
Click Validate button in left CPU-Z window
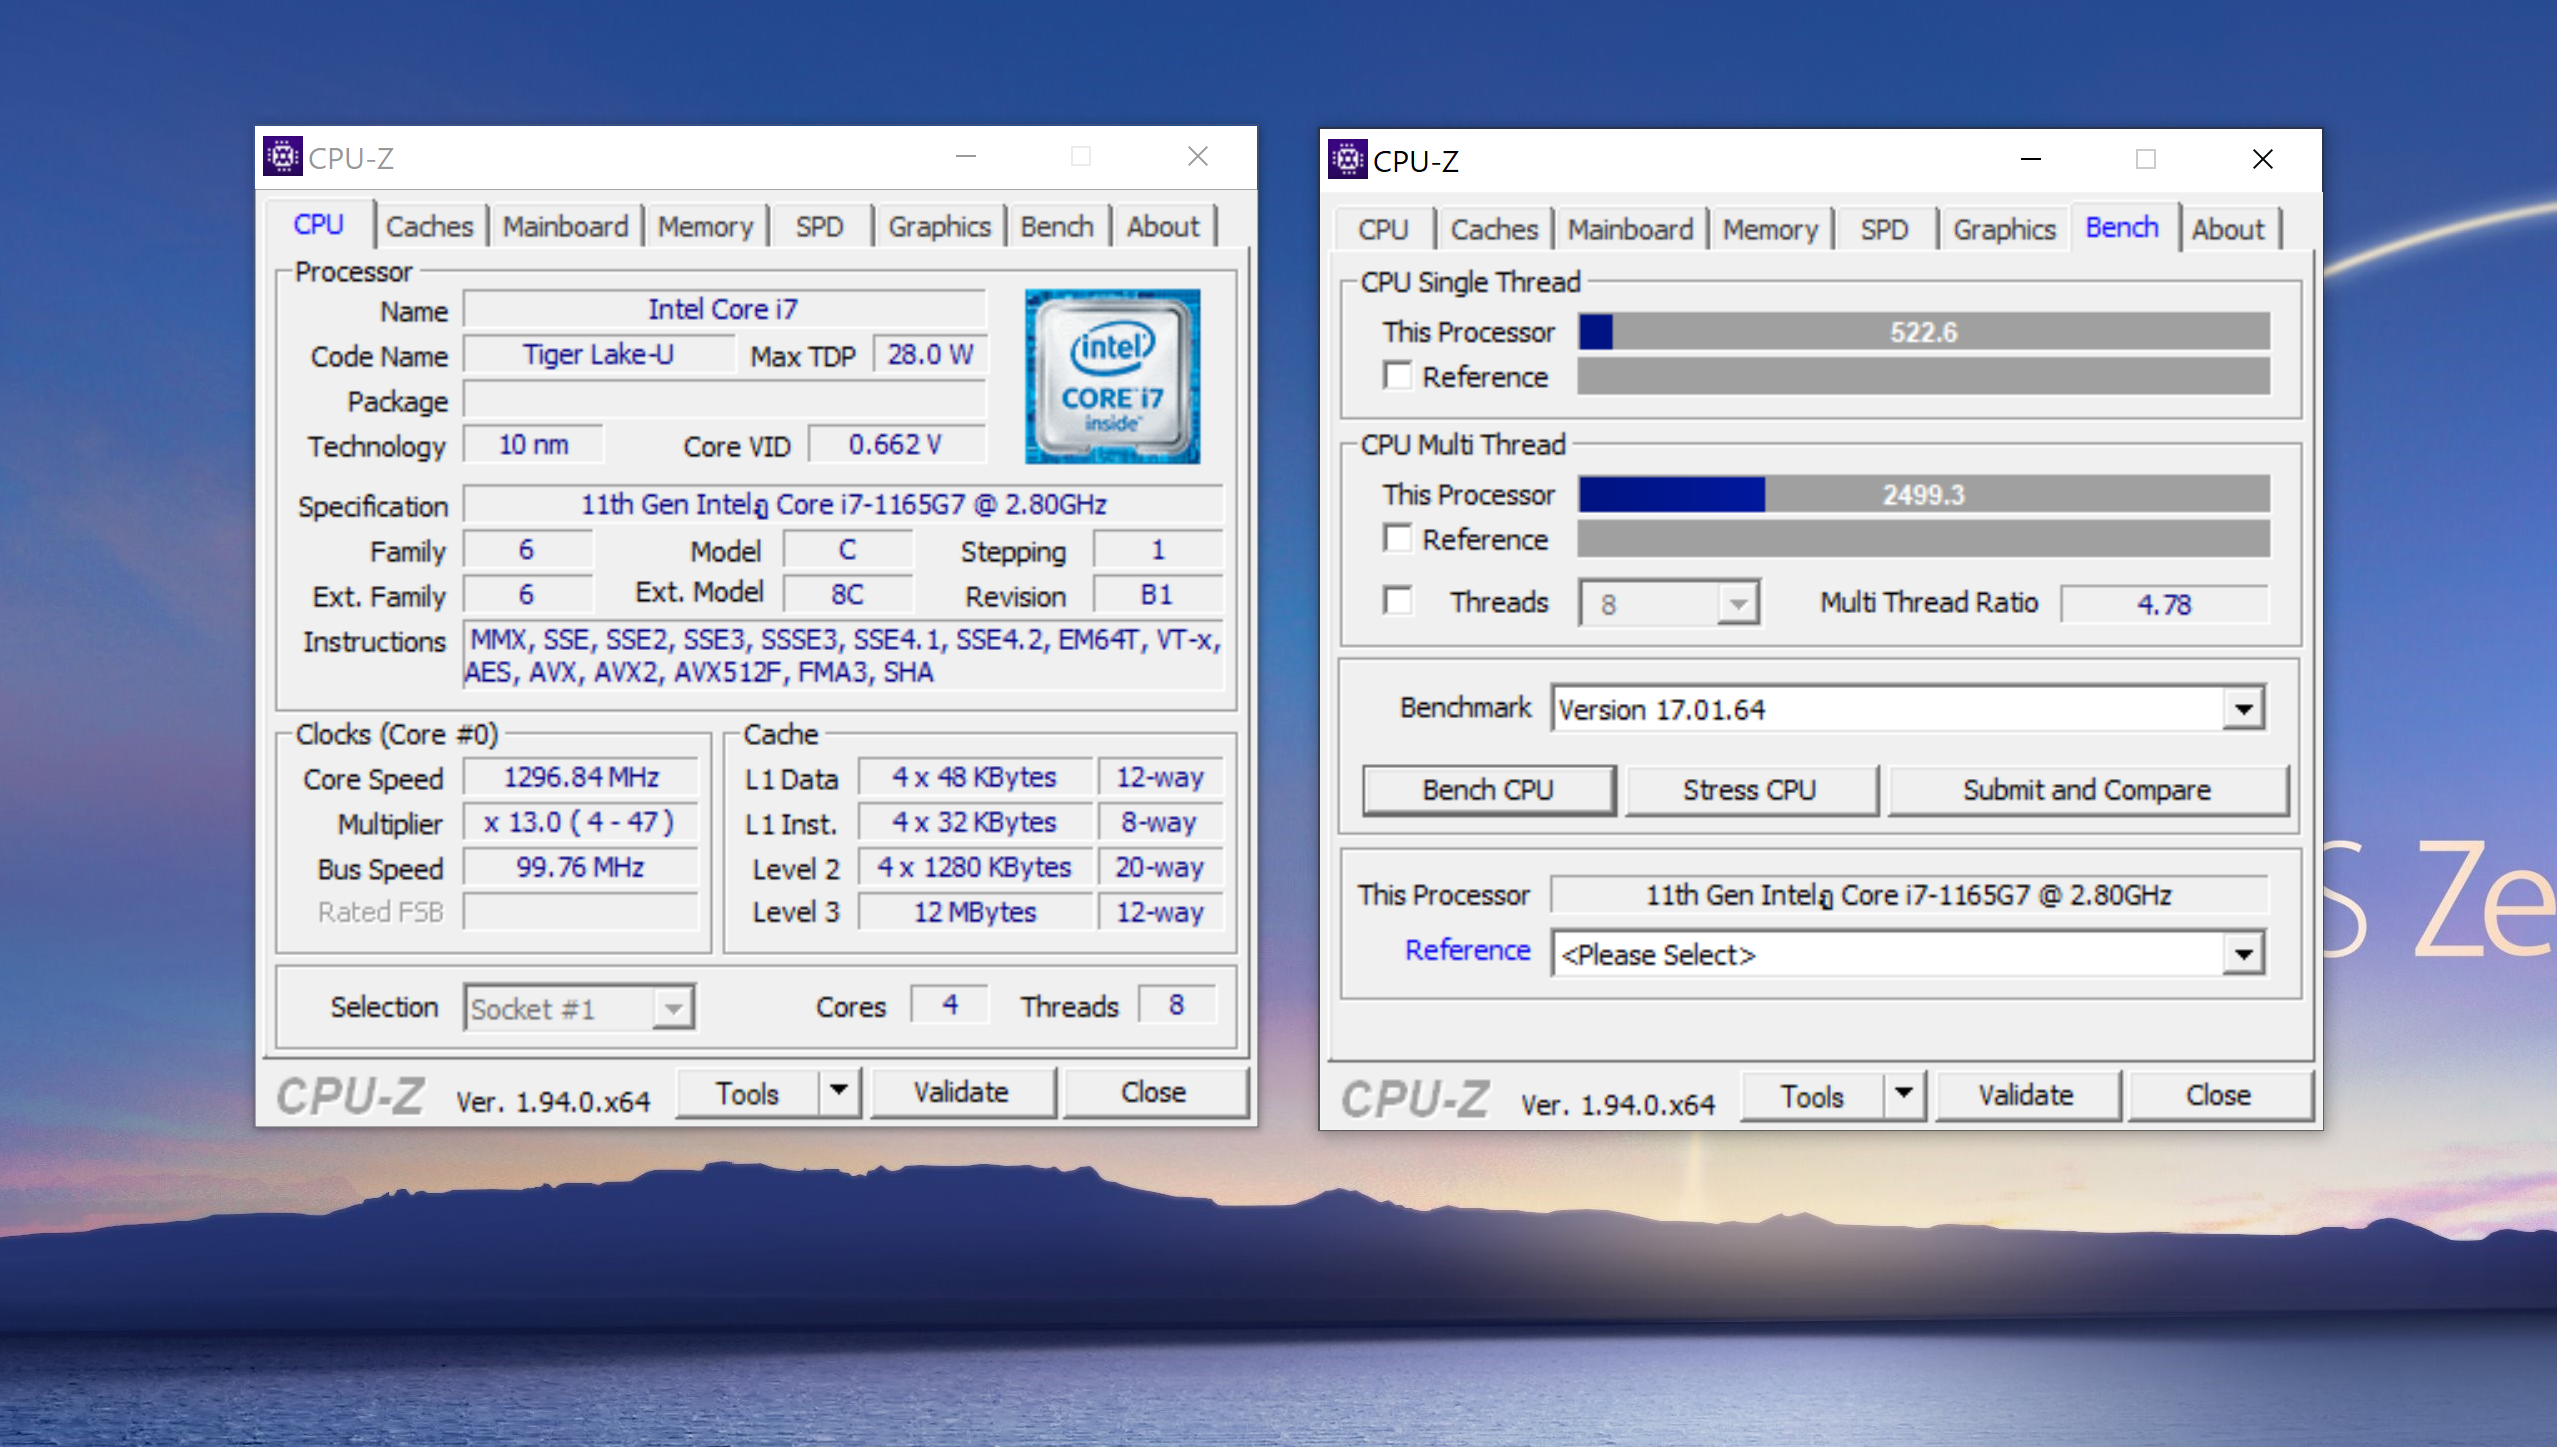click(x=961, y=1092)
